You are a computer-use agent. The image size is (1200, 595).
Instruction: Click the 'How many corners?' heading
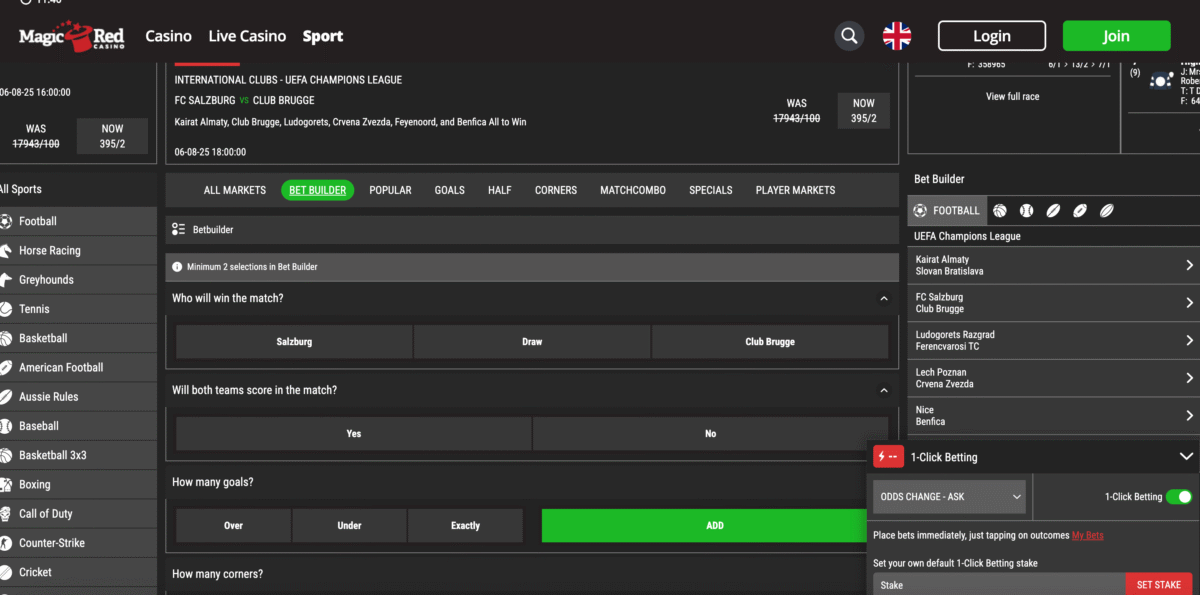[x=217, y=574]
